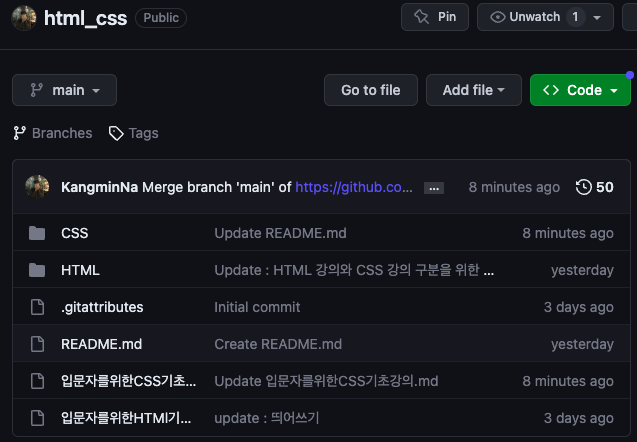Image resolution: width=637 pixels, height=442 pixels.
Task: Open the KangminNa author link
Action: (x=100, y=187)
